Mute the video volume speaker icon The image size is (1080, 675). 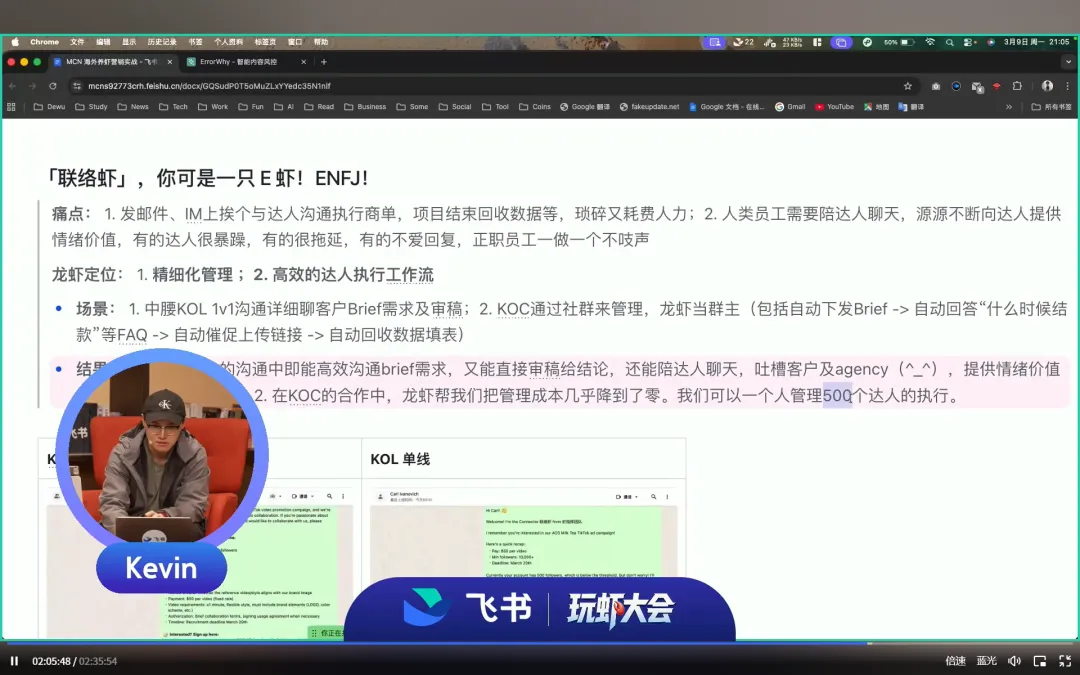1015,661
